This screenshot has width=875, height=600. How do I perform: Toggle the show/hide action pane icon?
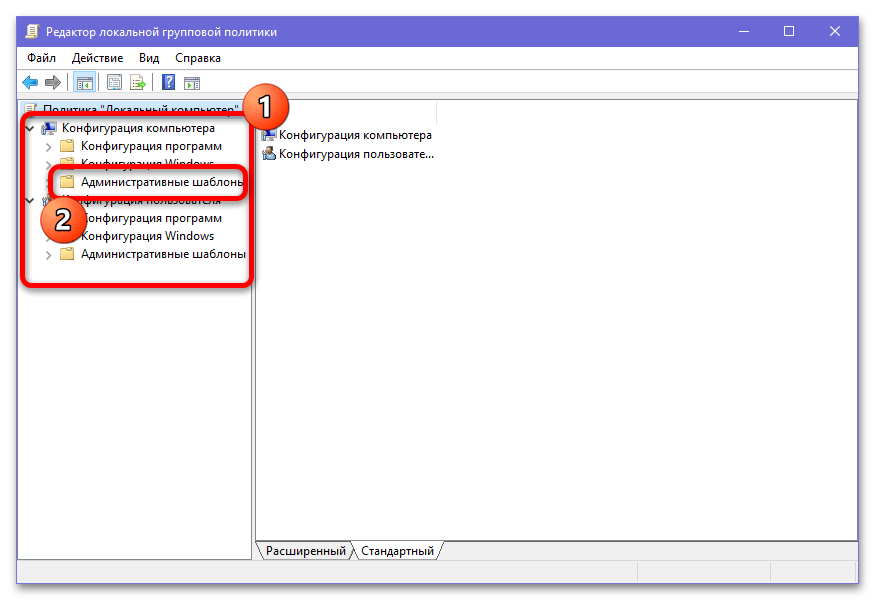coord(192,83)
